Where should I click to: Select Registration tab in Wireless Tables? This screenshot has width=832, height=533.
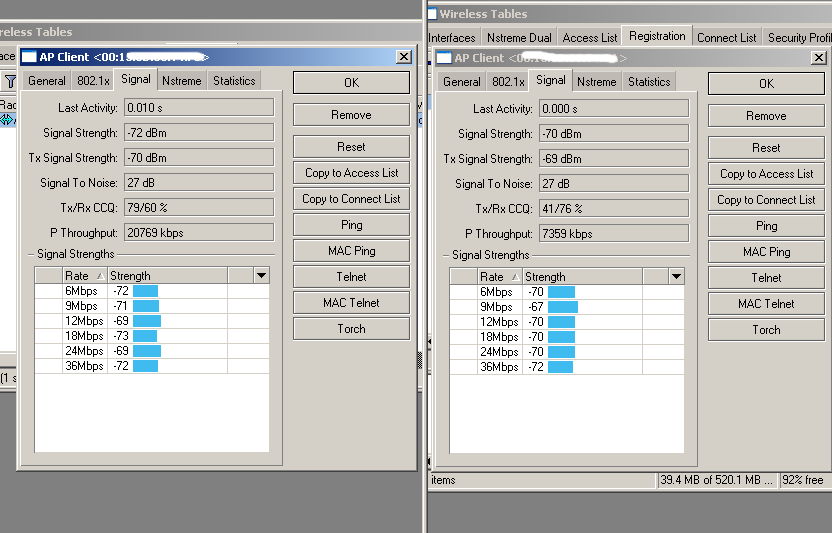(657, 36)
